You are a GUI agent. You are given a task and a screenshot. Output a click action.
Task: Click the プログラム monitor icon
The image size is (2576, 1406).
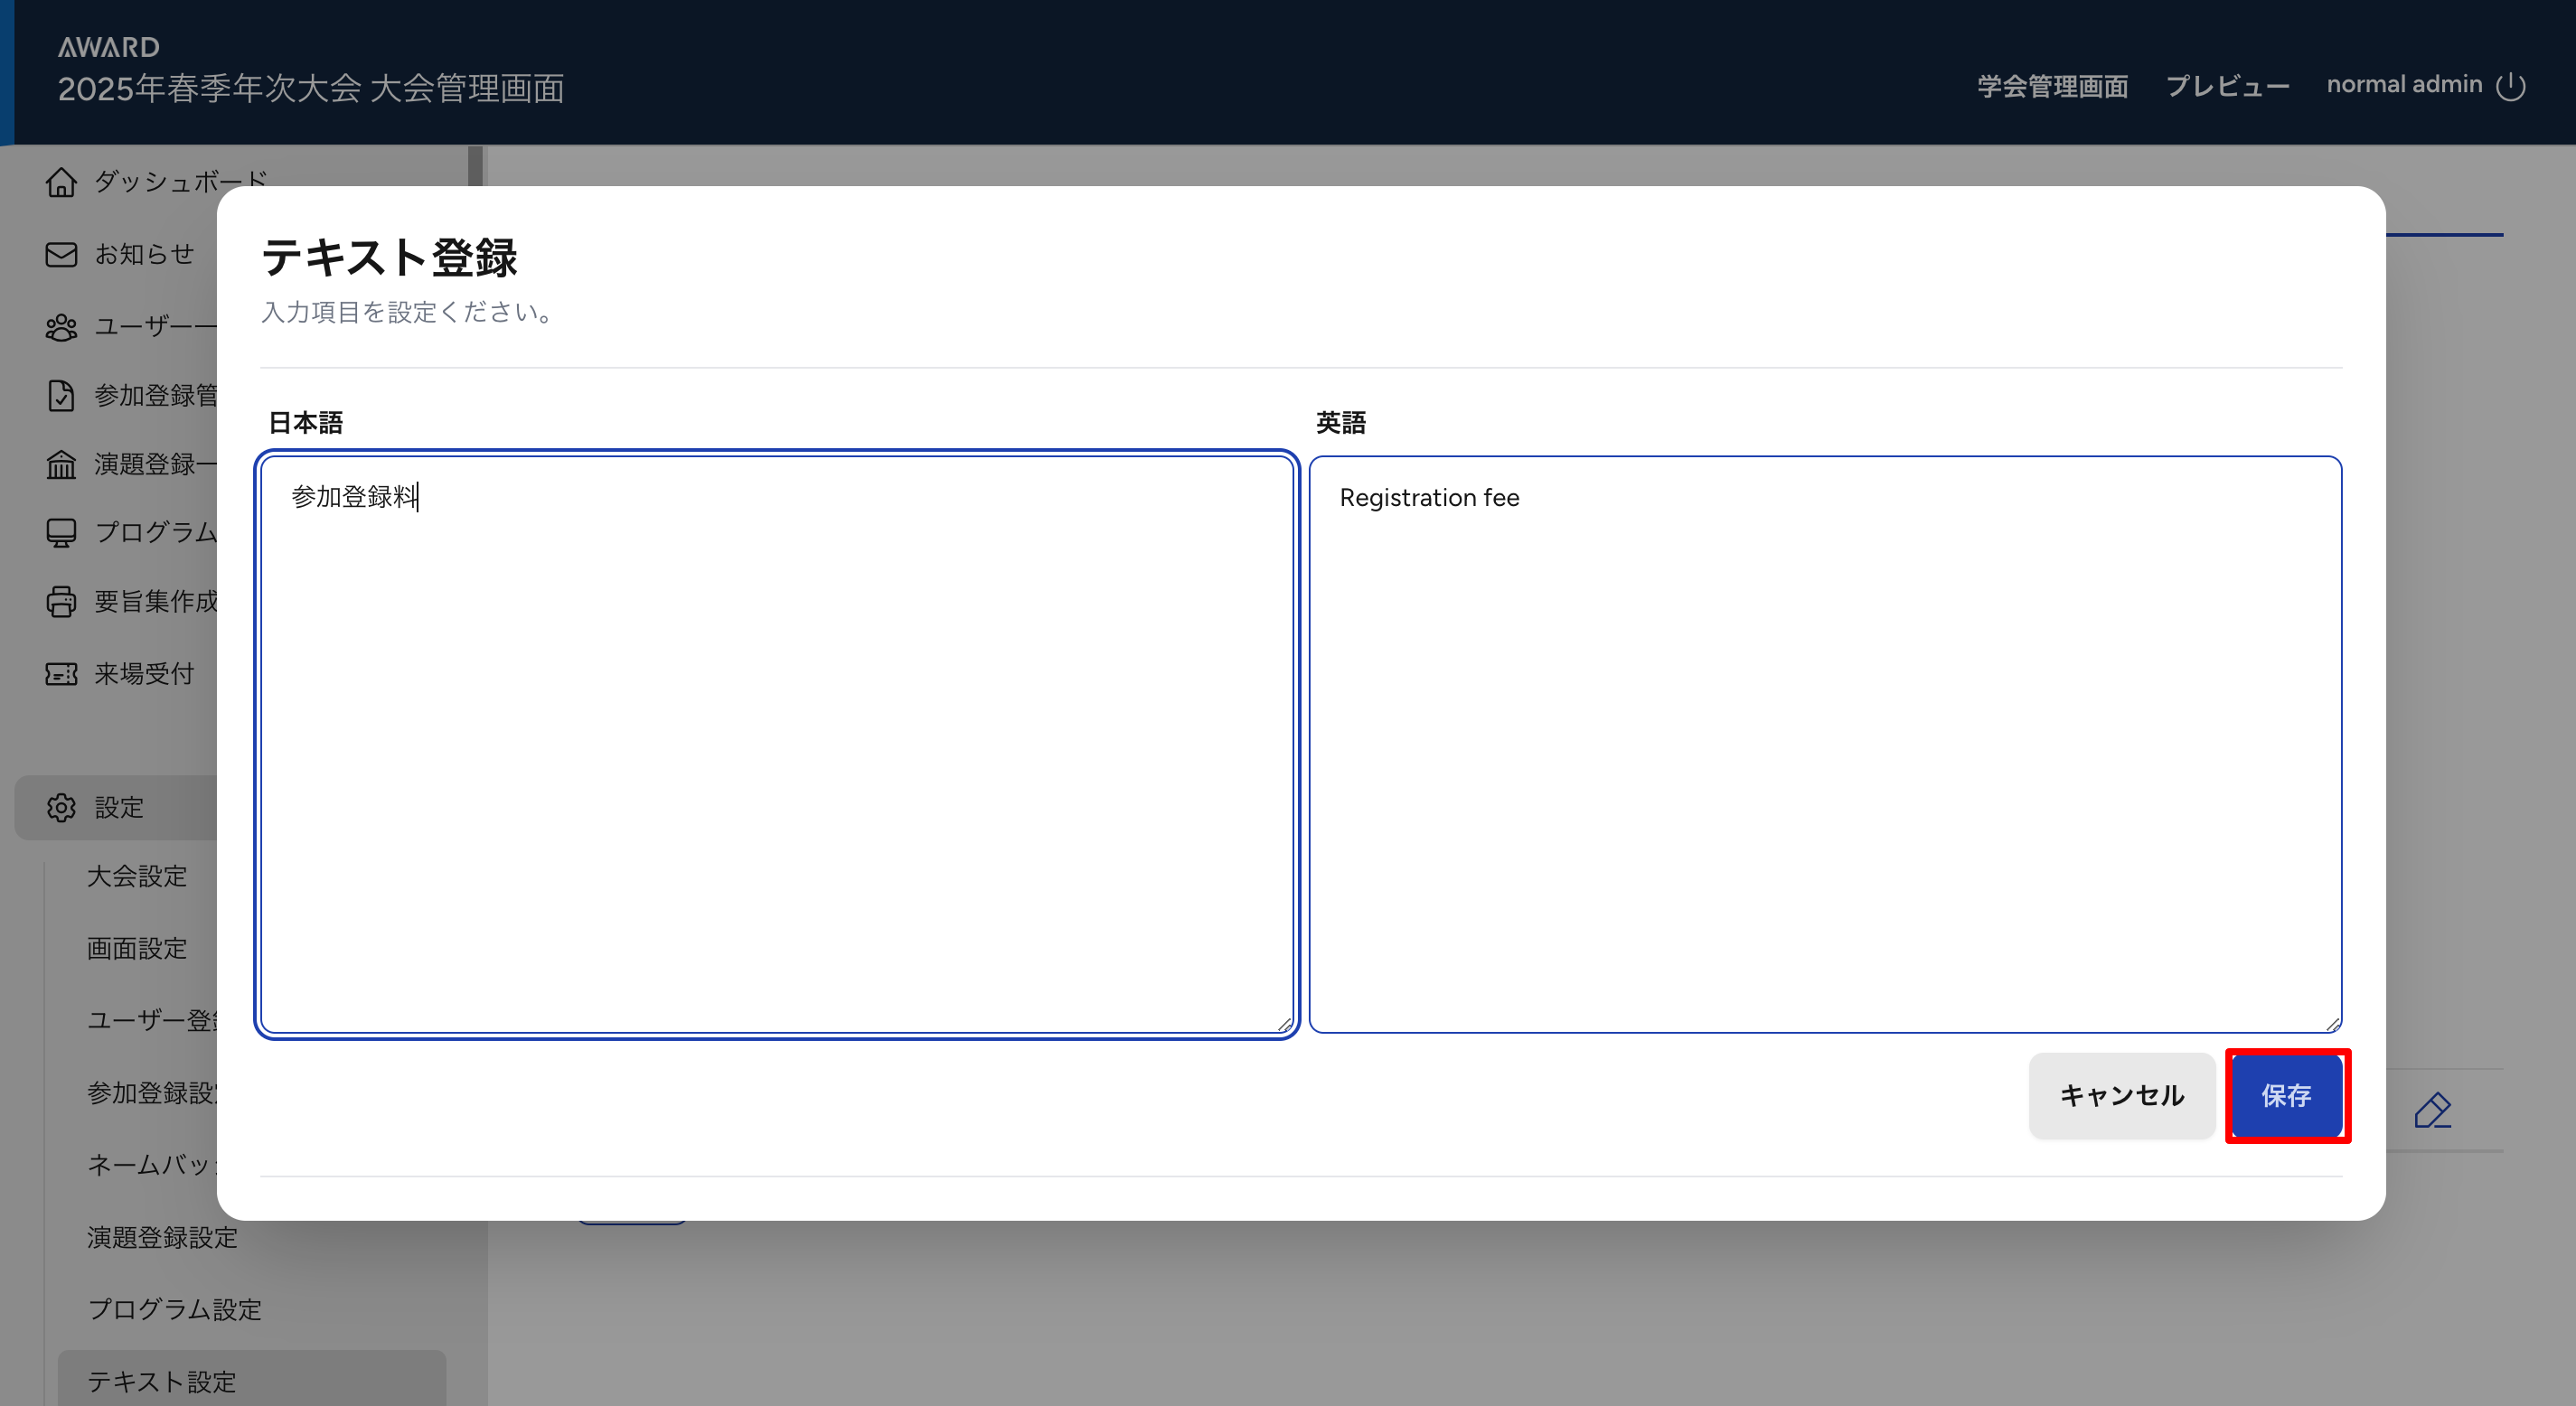tap(61, 532)
